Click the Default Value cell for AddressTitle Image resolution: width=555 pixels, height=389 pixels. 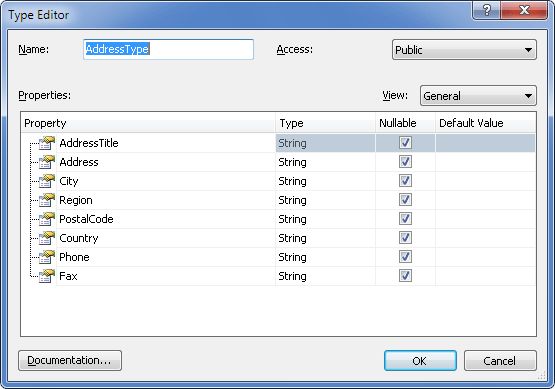[x=485, y=143]
